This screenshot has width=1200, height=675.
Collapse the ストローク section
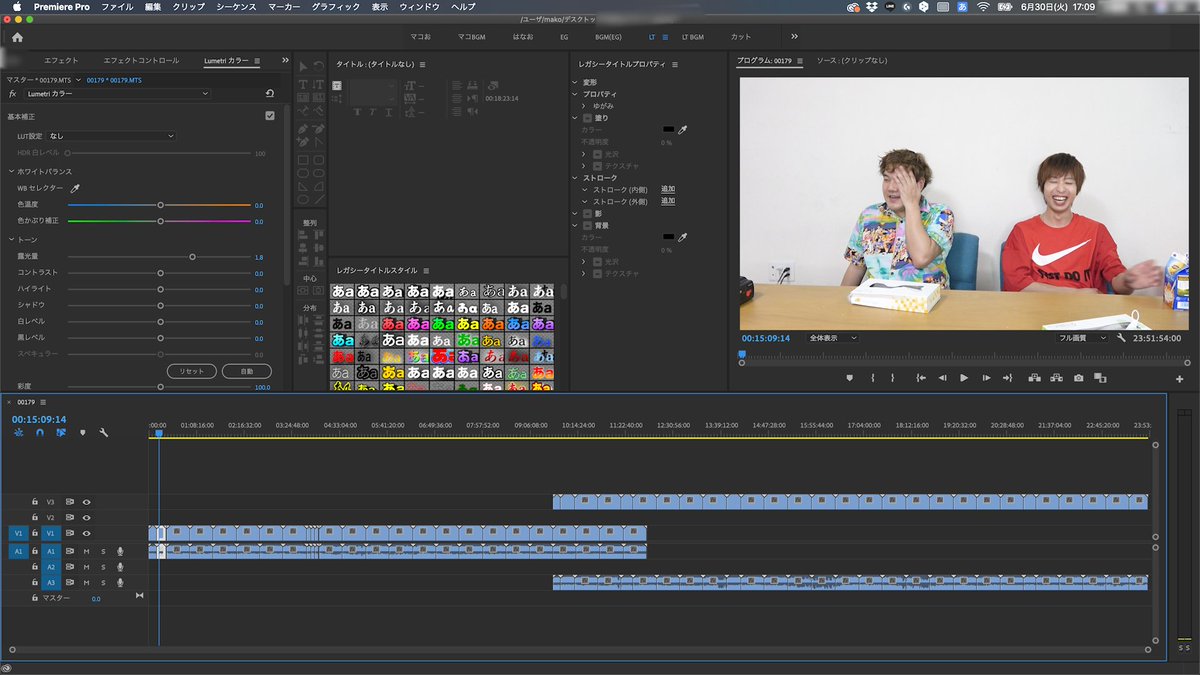[575, 178]
